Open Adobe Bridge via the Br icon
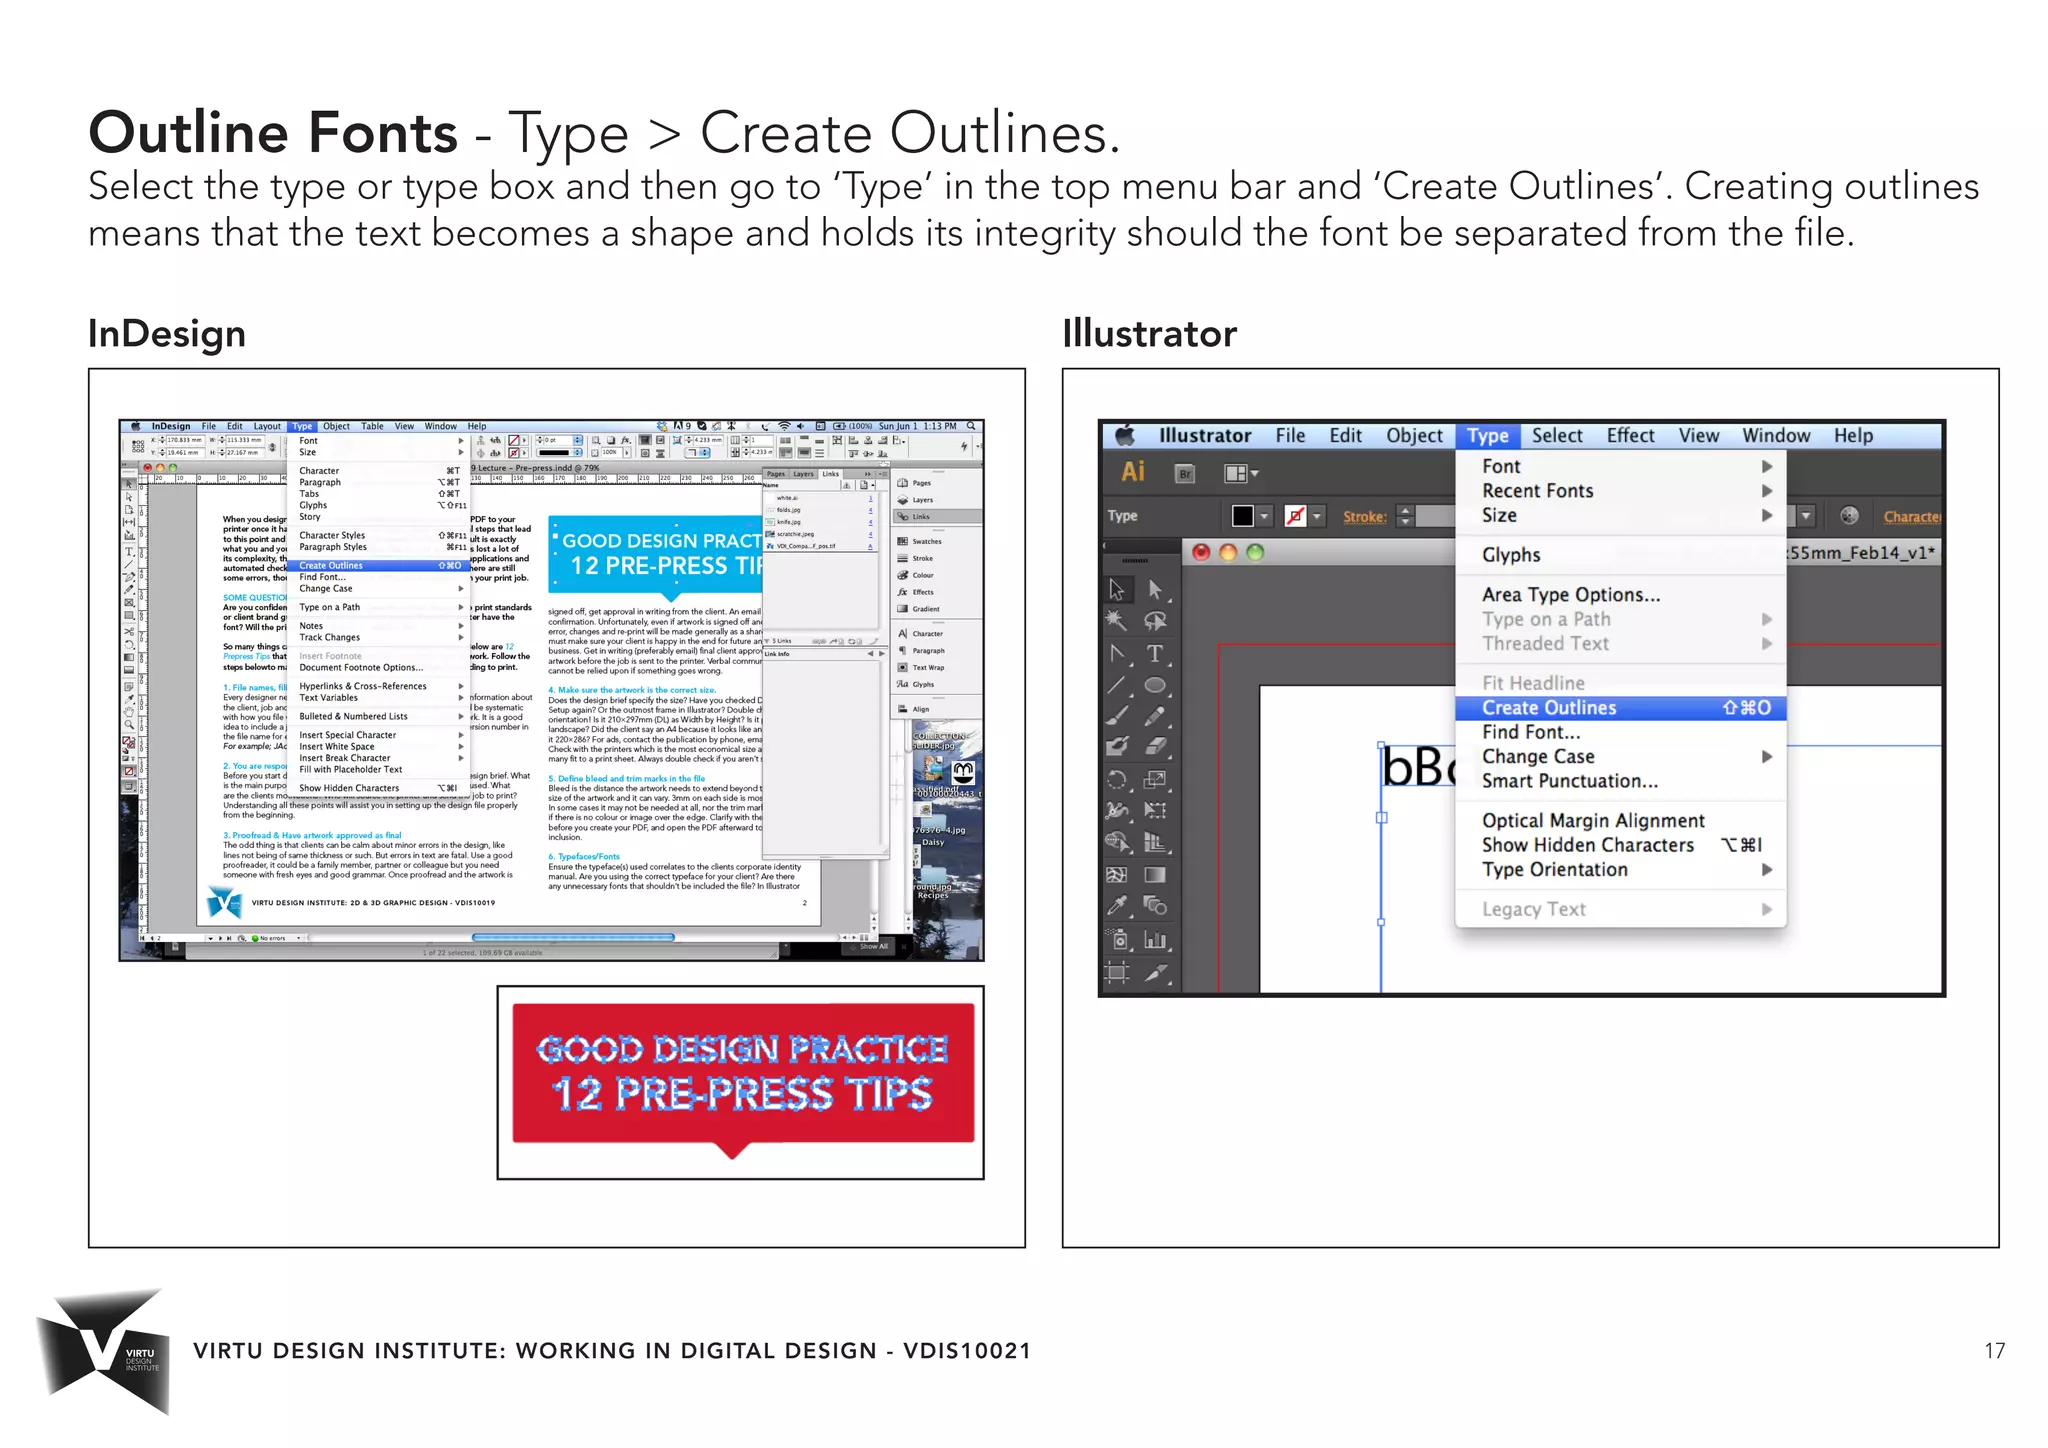2048x1448 pixels. (x=1185, y=474)
